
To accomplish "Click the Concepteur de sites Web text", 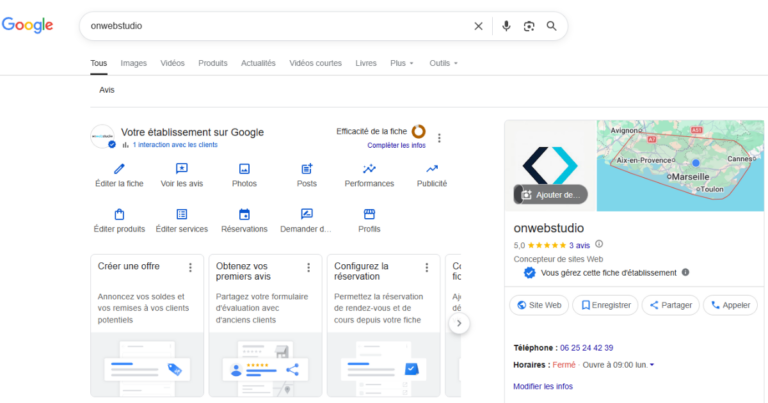I will click(x=558, y=259).
